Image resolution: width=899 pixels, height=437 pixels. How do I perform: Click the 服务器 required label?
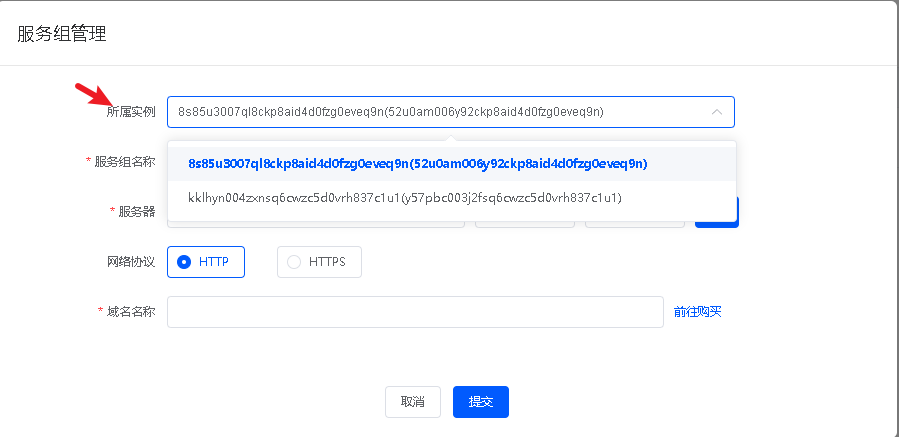pyautogui.click(x=136, y=211)
